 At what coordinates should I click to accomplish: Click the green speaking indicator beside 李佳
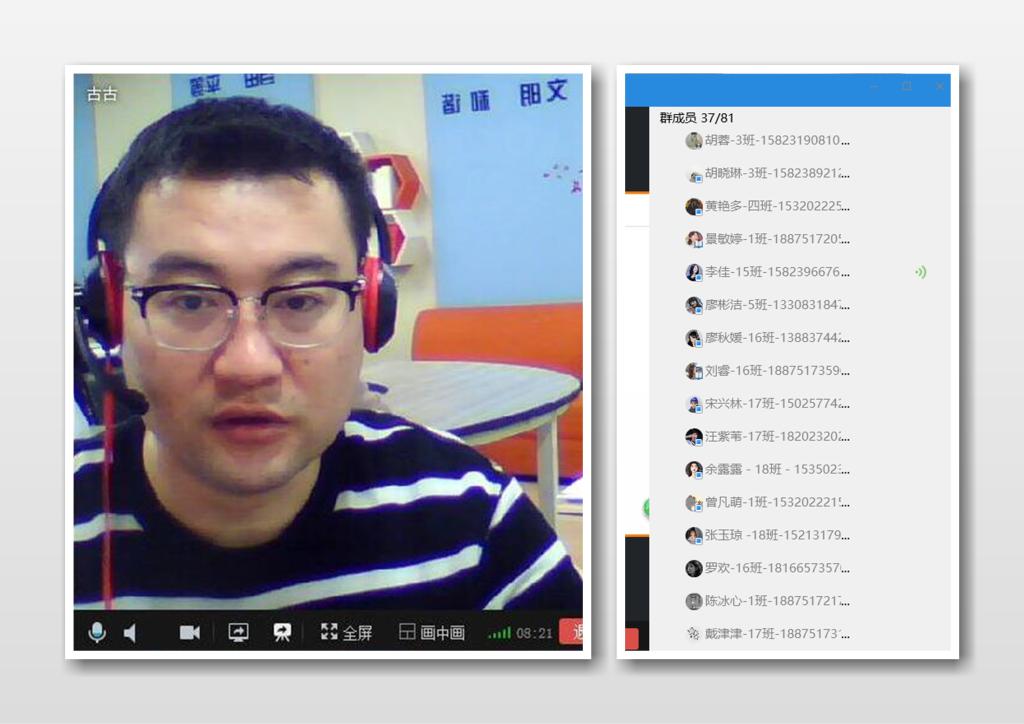pyautogui.click(x=920, y=272)
